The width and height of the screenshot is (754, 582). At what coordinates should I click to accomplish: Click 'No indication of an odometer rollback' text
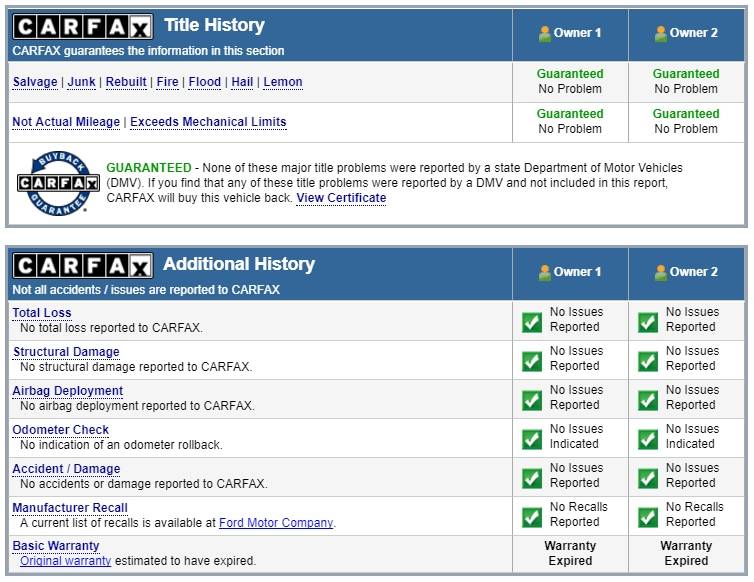(121, 445)
